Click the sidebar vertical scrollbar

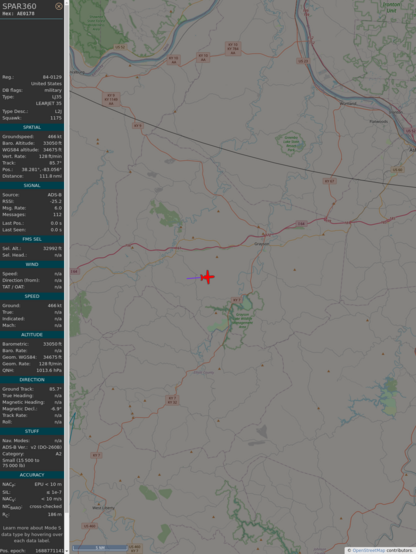[66, 277]
